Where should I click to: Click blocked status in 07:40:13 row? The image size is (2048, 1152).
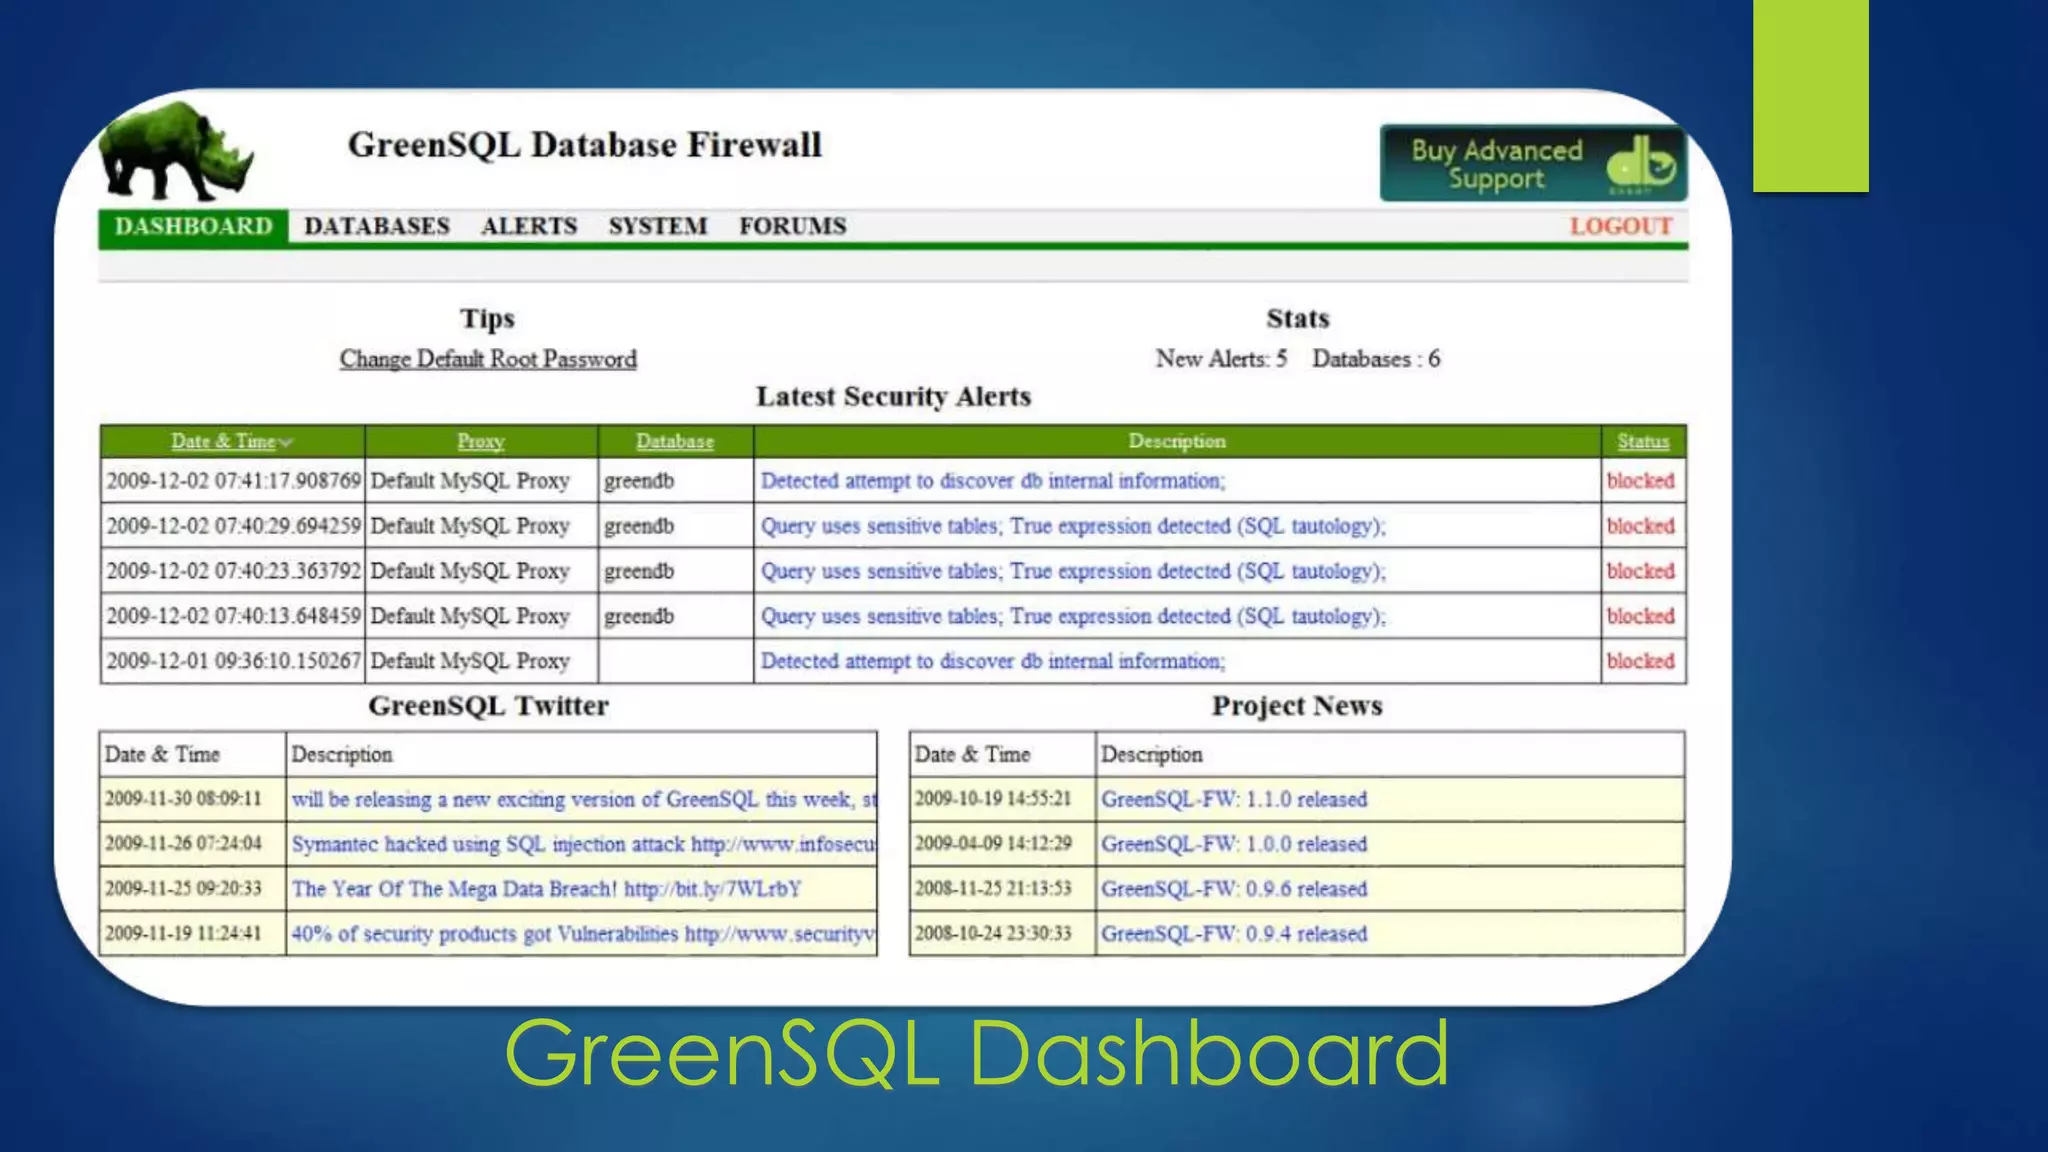click(1641, 616)
